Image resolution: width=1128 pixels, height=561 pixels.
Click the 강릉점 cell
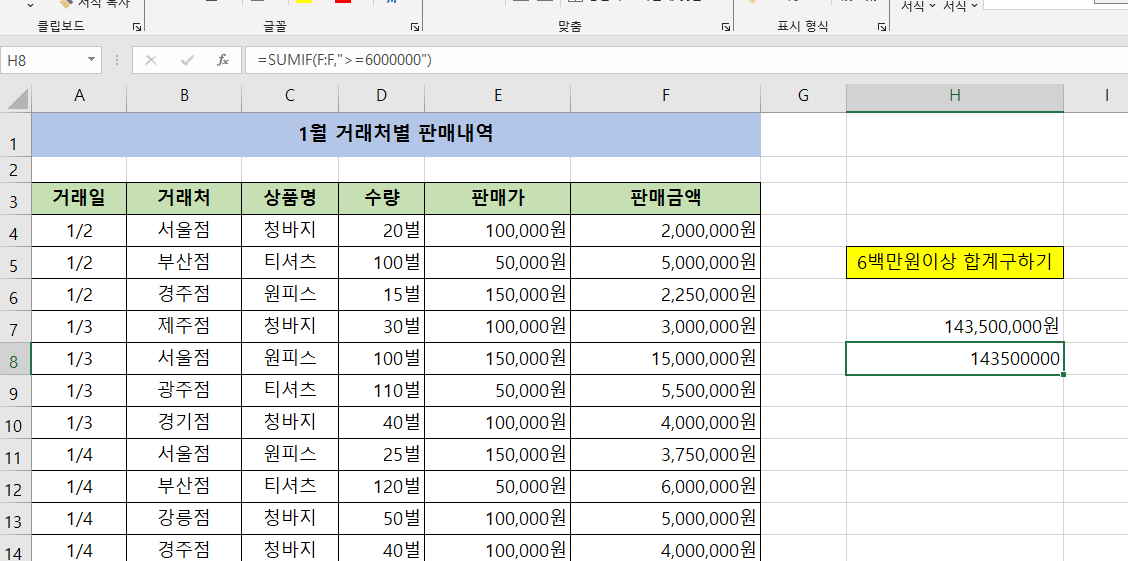click(184, 519)
